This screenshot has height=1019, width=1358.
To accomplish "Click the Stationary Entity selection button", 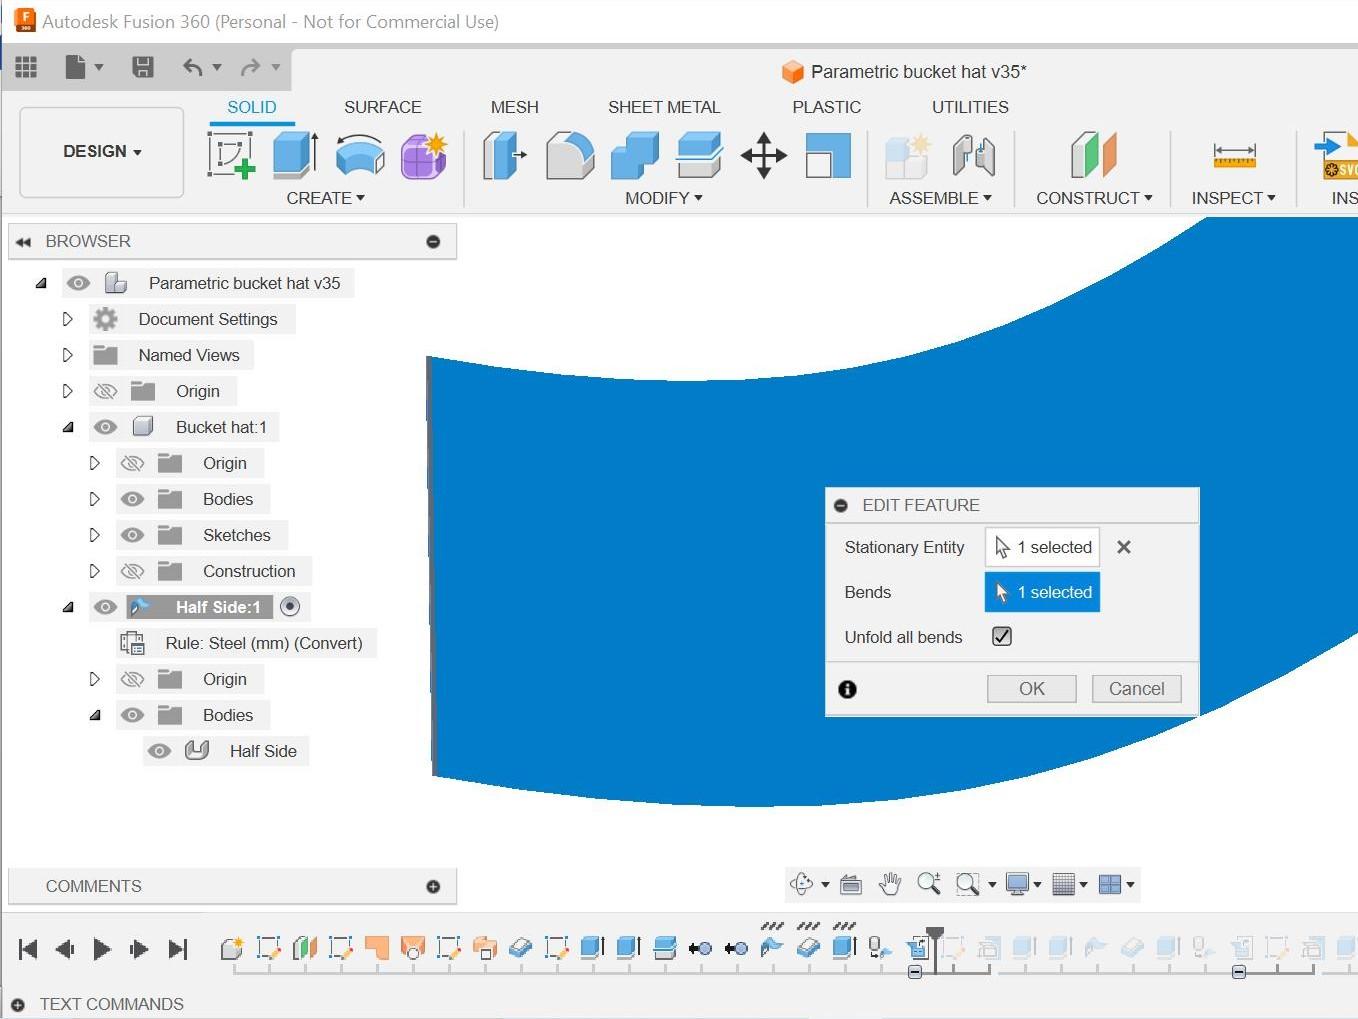I will 1042,547.
